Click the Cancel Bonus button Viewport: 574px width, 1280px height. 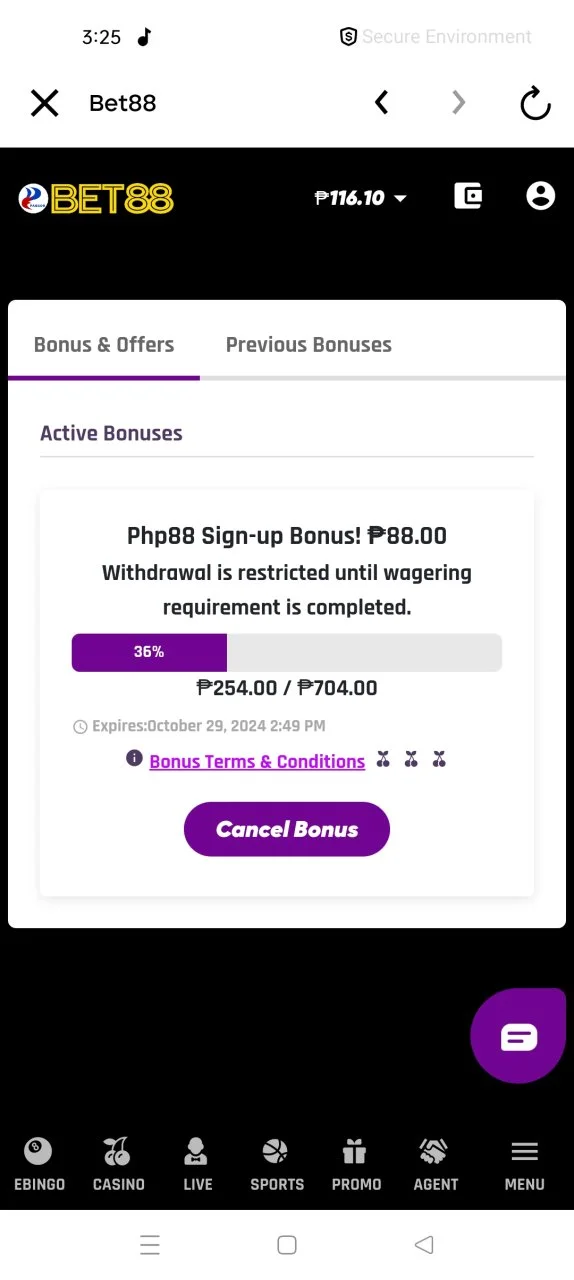pos(287,829)
